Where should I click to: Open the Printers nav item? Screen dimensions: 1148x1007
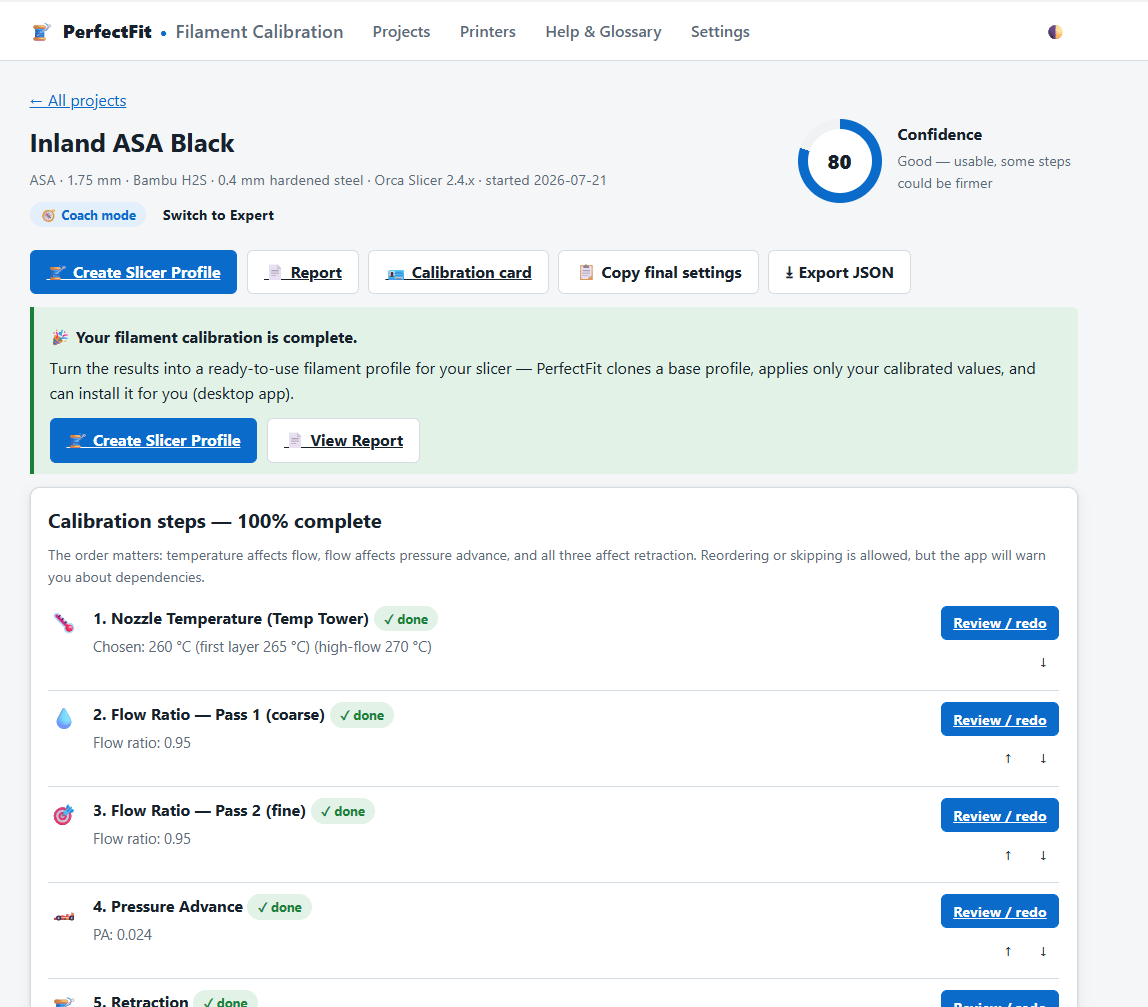point(488,32)
